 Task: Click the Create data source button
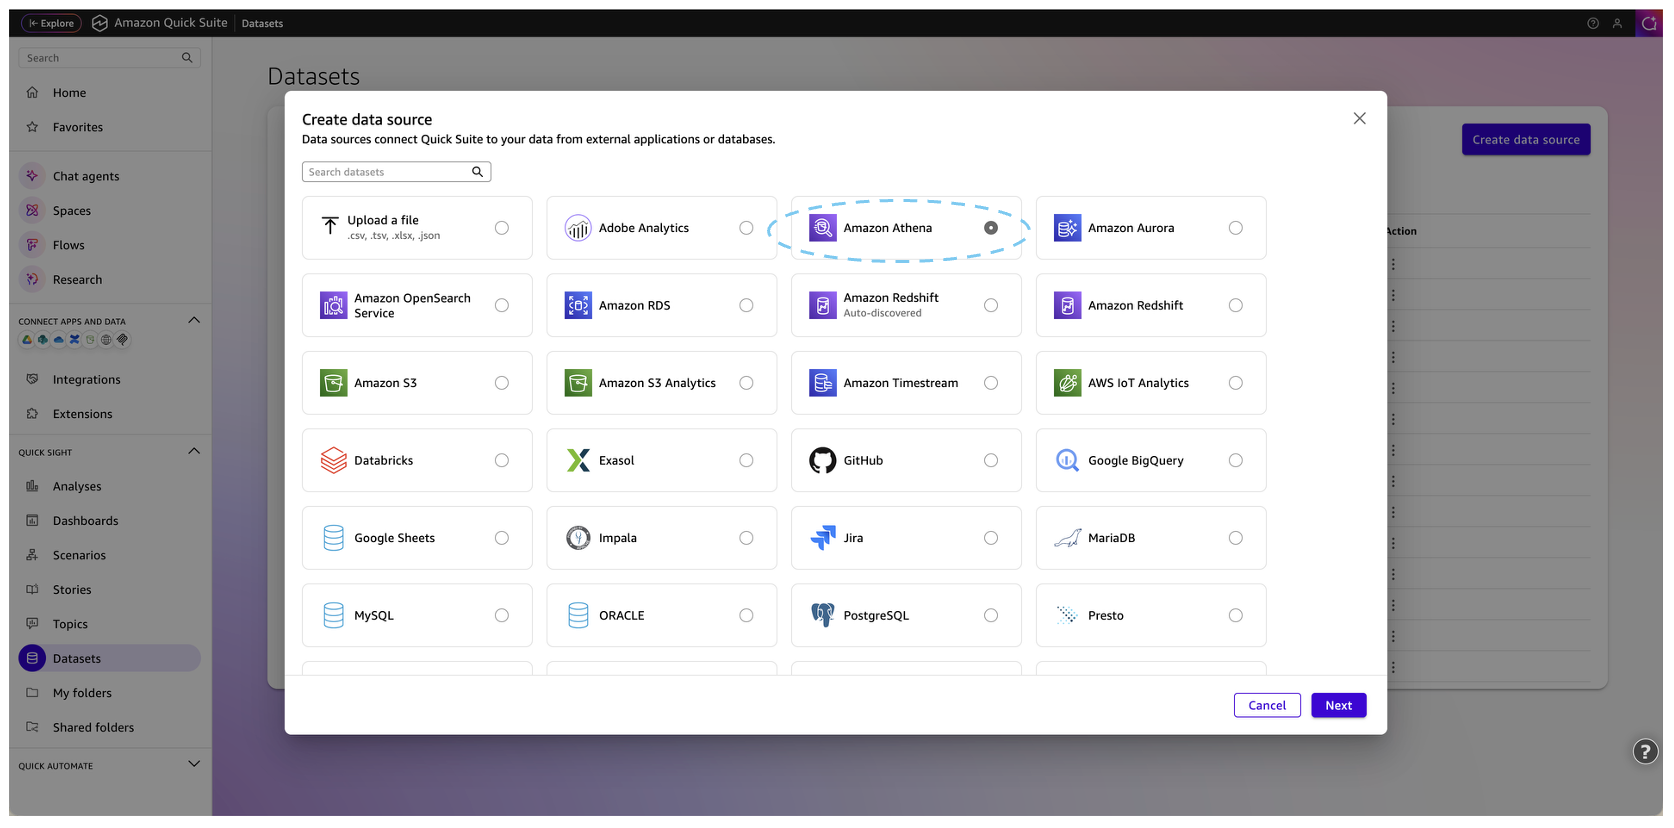[x=1526, y=140]
